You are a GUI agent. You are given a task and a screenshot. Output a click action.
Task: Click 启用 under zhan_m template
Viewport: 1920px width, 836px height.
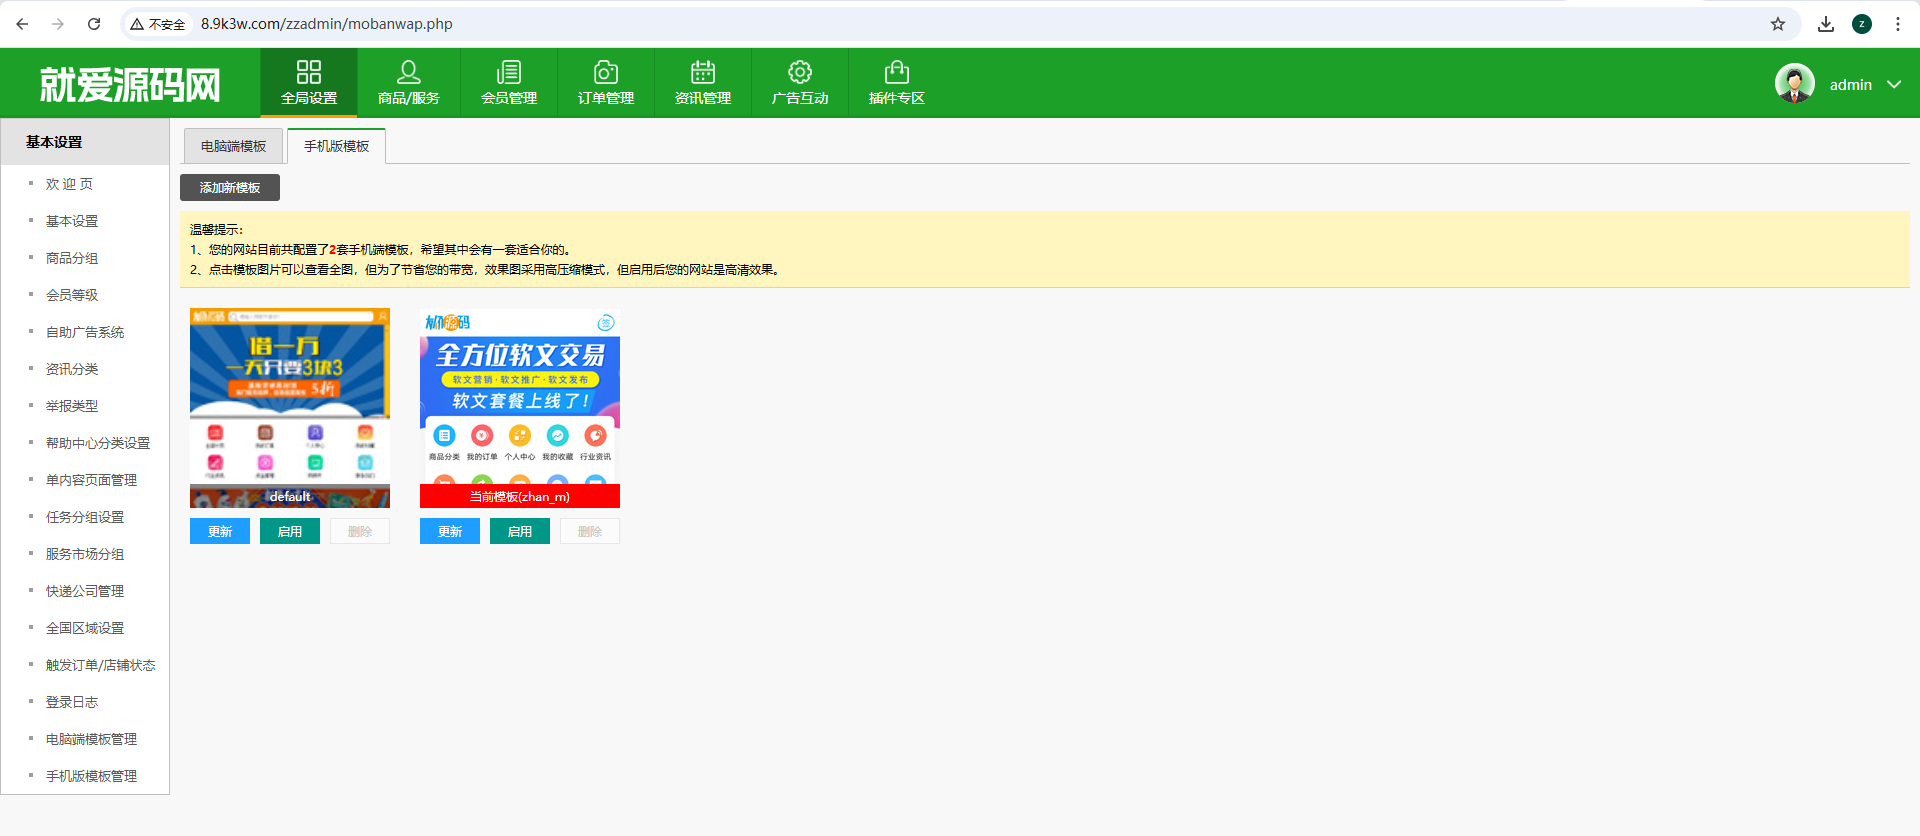[520, 531]
